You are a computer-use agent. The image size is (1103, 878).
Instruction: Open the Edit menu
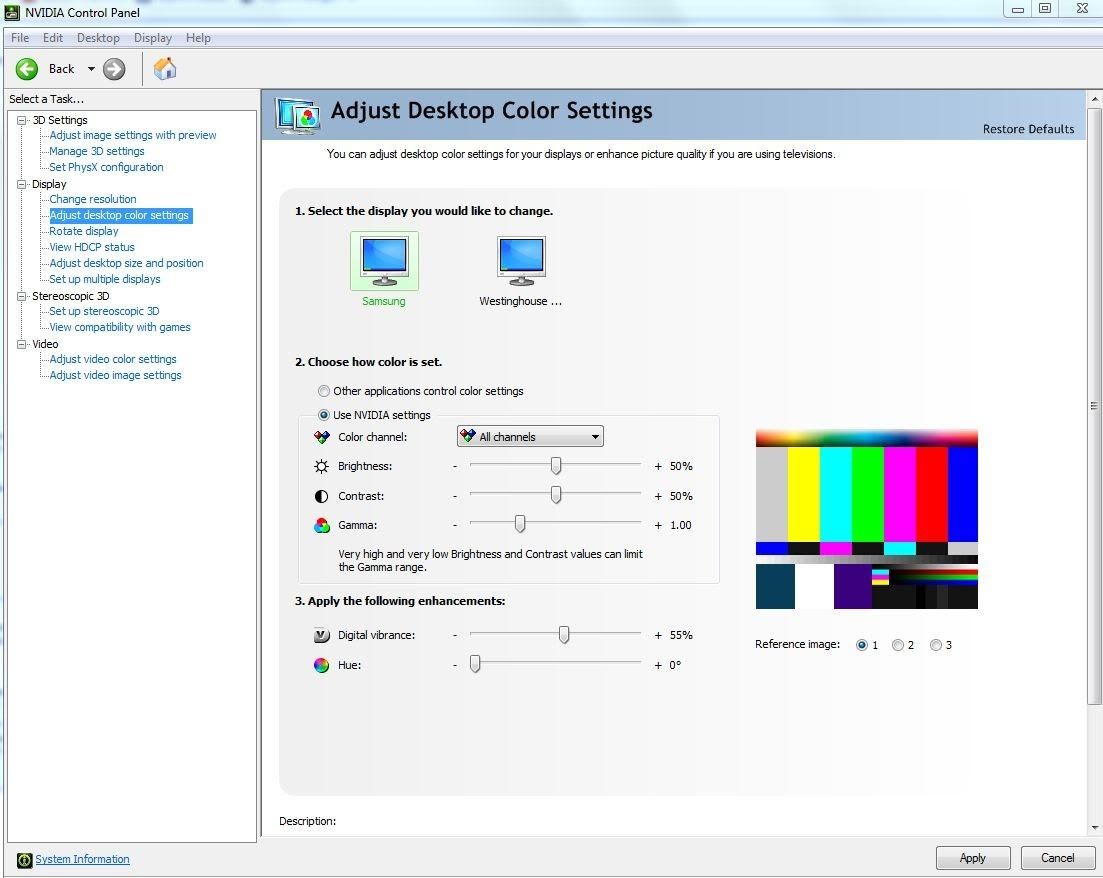53,38
